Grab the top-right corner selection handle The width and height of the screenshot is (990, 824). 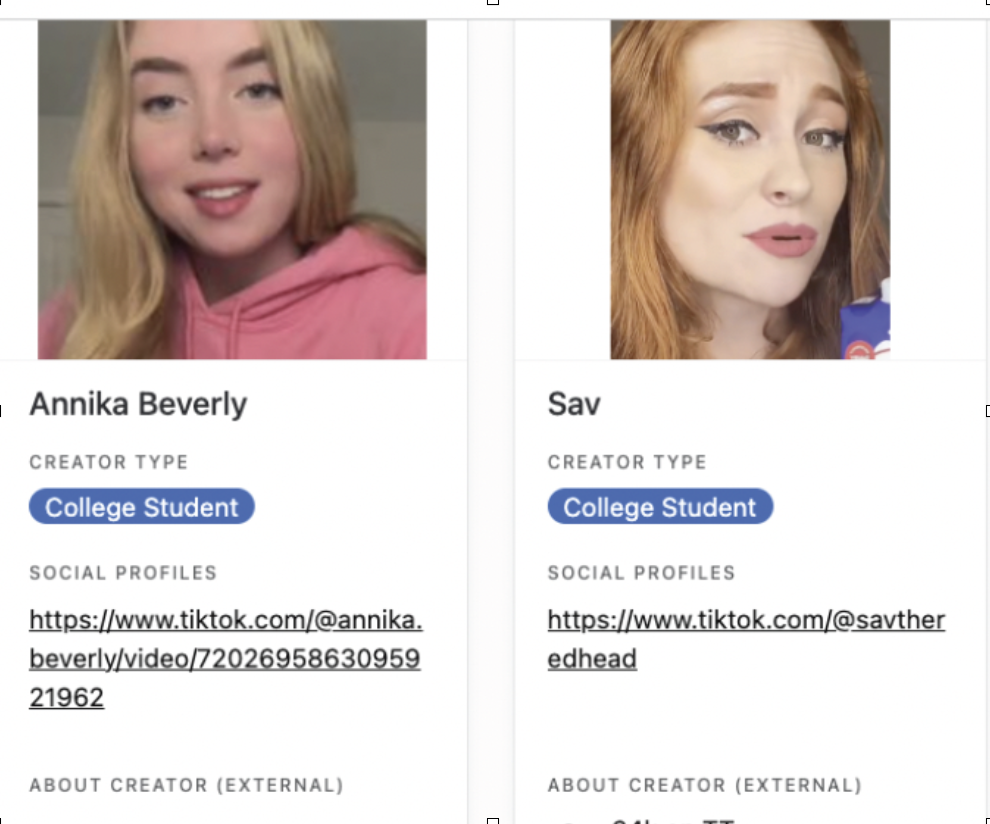pyautogui.click(x=988, y=2)
